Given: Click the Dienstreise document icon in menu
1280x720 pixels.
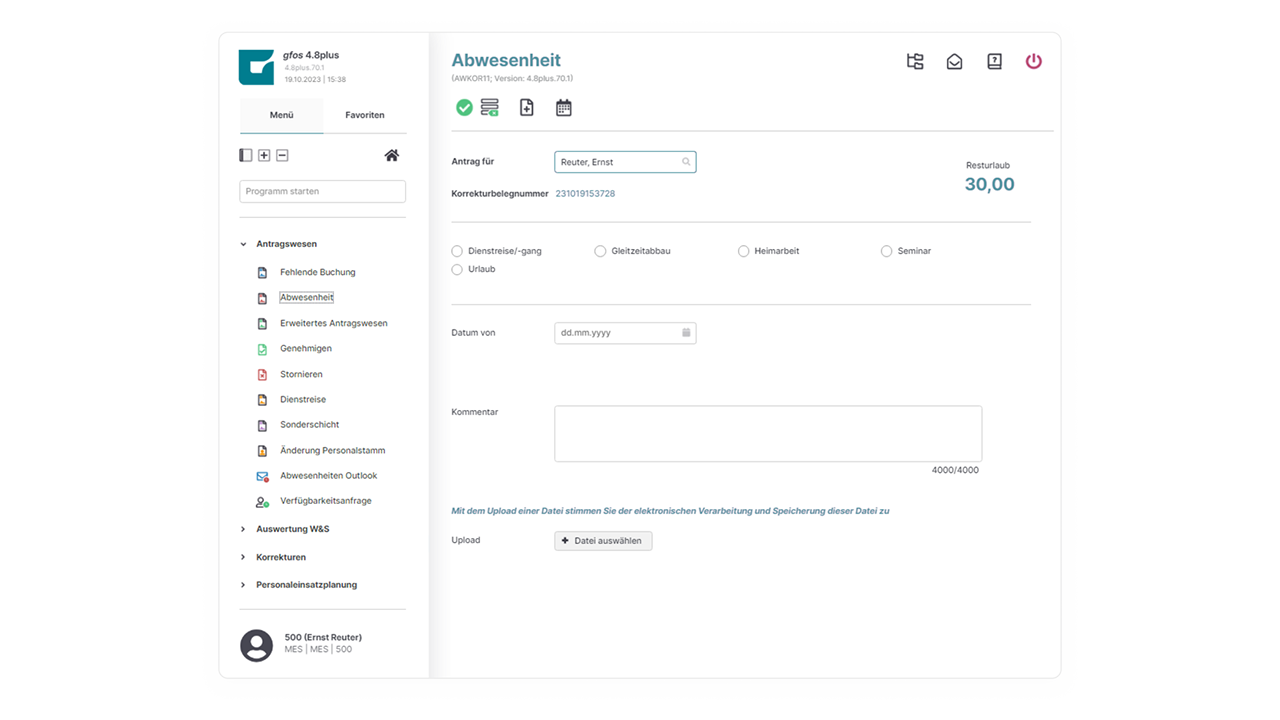Looking at the screenshot, I should pyautogui.click(x=262, y=400).
